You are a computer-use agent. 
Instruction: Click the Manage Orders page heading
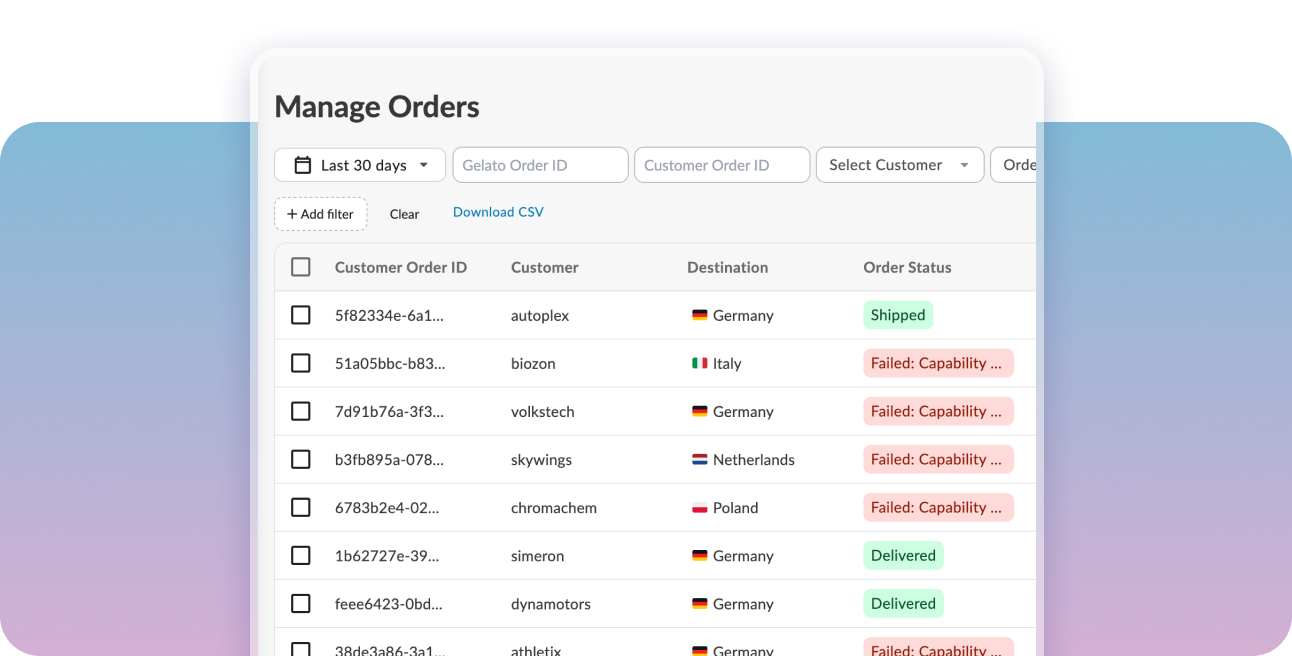coord(377,106)
